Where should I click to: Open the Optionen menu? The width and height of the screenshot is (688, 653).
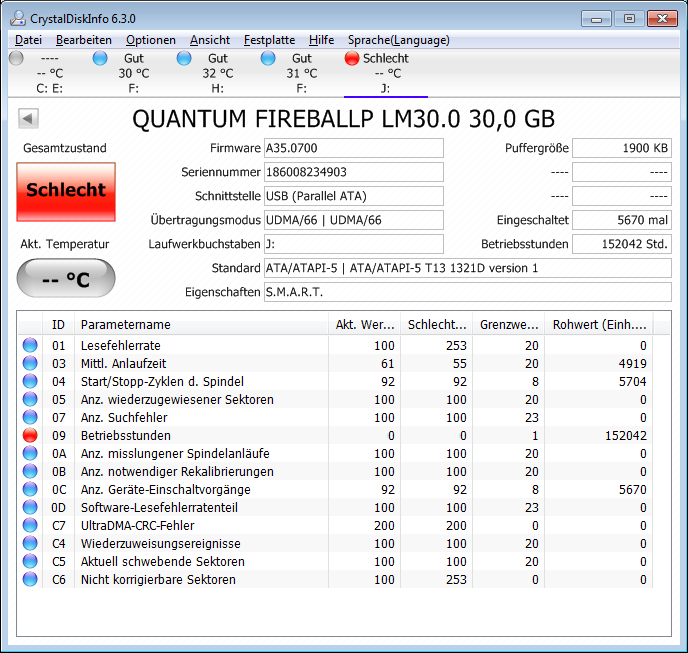[150, 40]
